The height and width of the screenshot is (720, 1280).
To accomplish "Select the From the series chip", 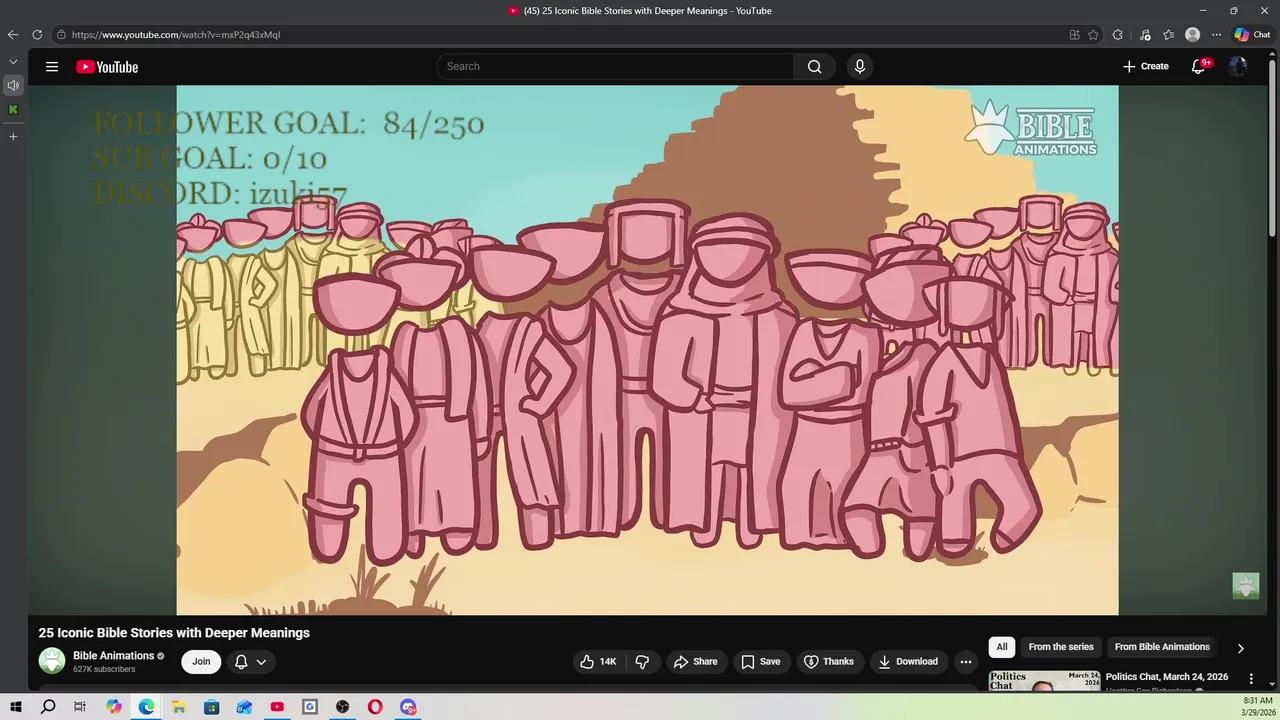I will (x=1061, y=647).
